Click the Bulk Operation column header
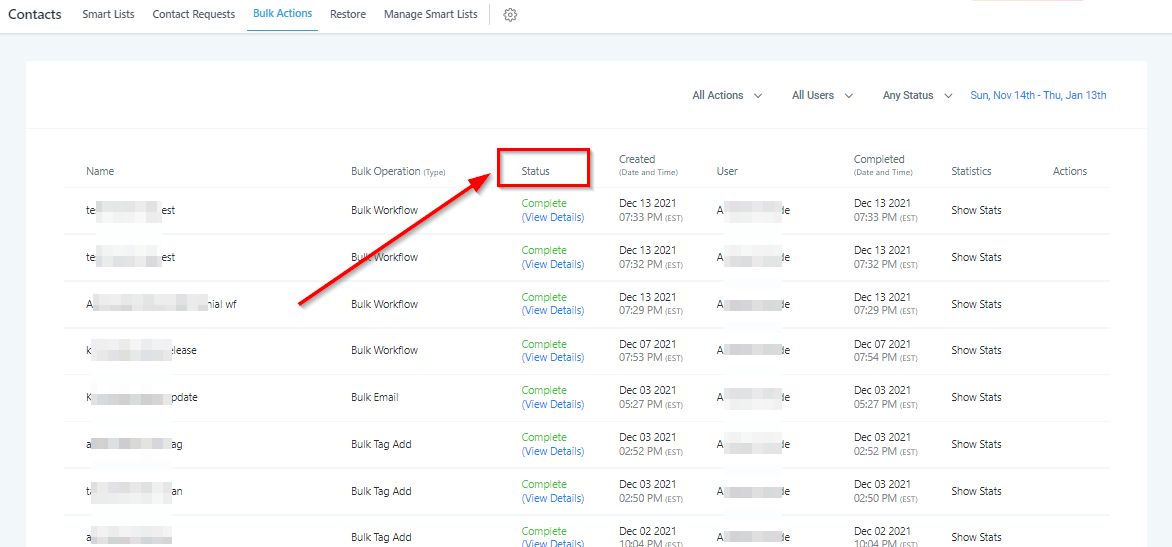1172x547 pixels. click(x=385, y=172)
